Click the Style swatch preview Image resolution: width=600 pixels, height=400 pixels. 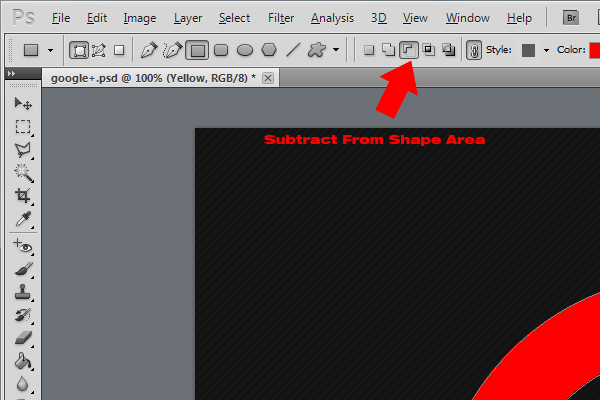pyautogui.click(x=528, y=50)
